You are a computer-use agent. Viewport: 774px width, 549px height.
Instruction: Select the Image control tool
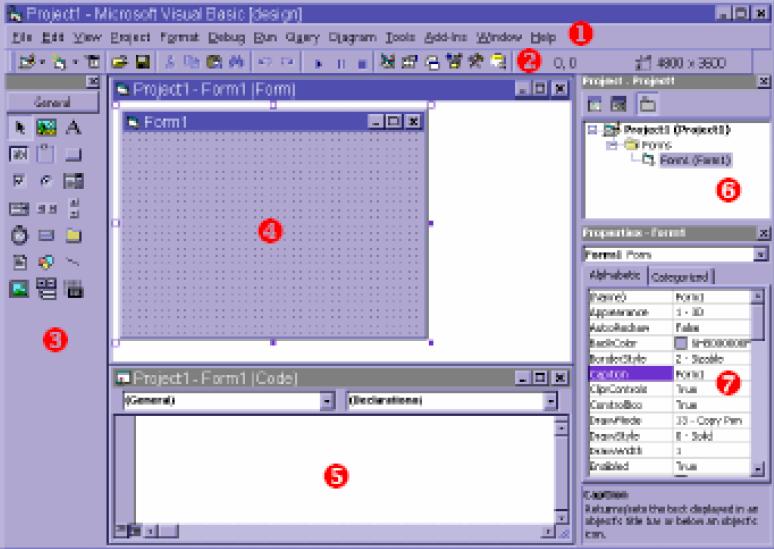[19, 289]
